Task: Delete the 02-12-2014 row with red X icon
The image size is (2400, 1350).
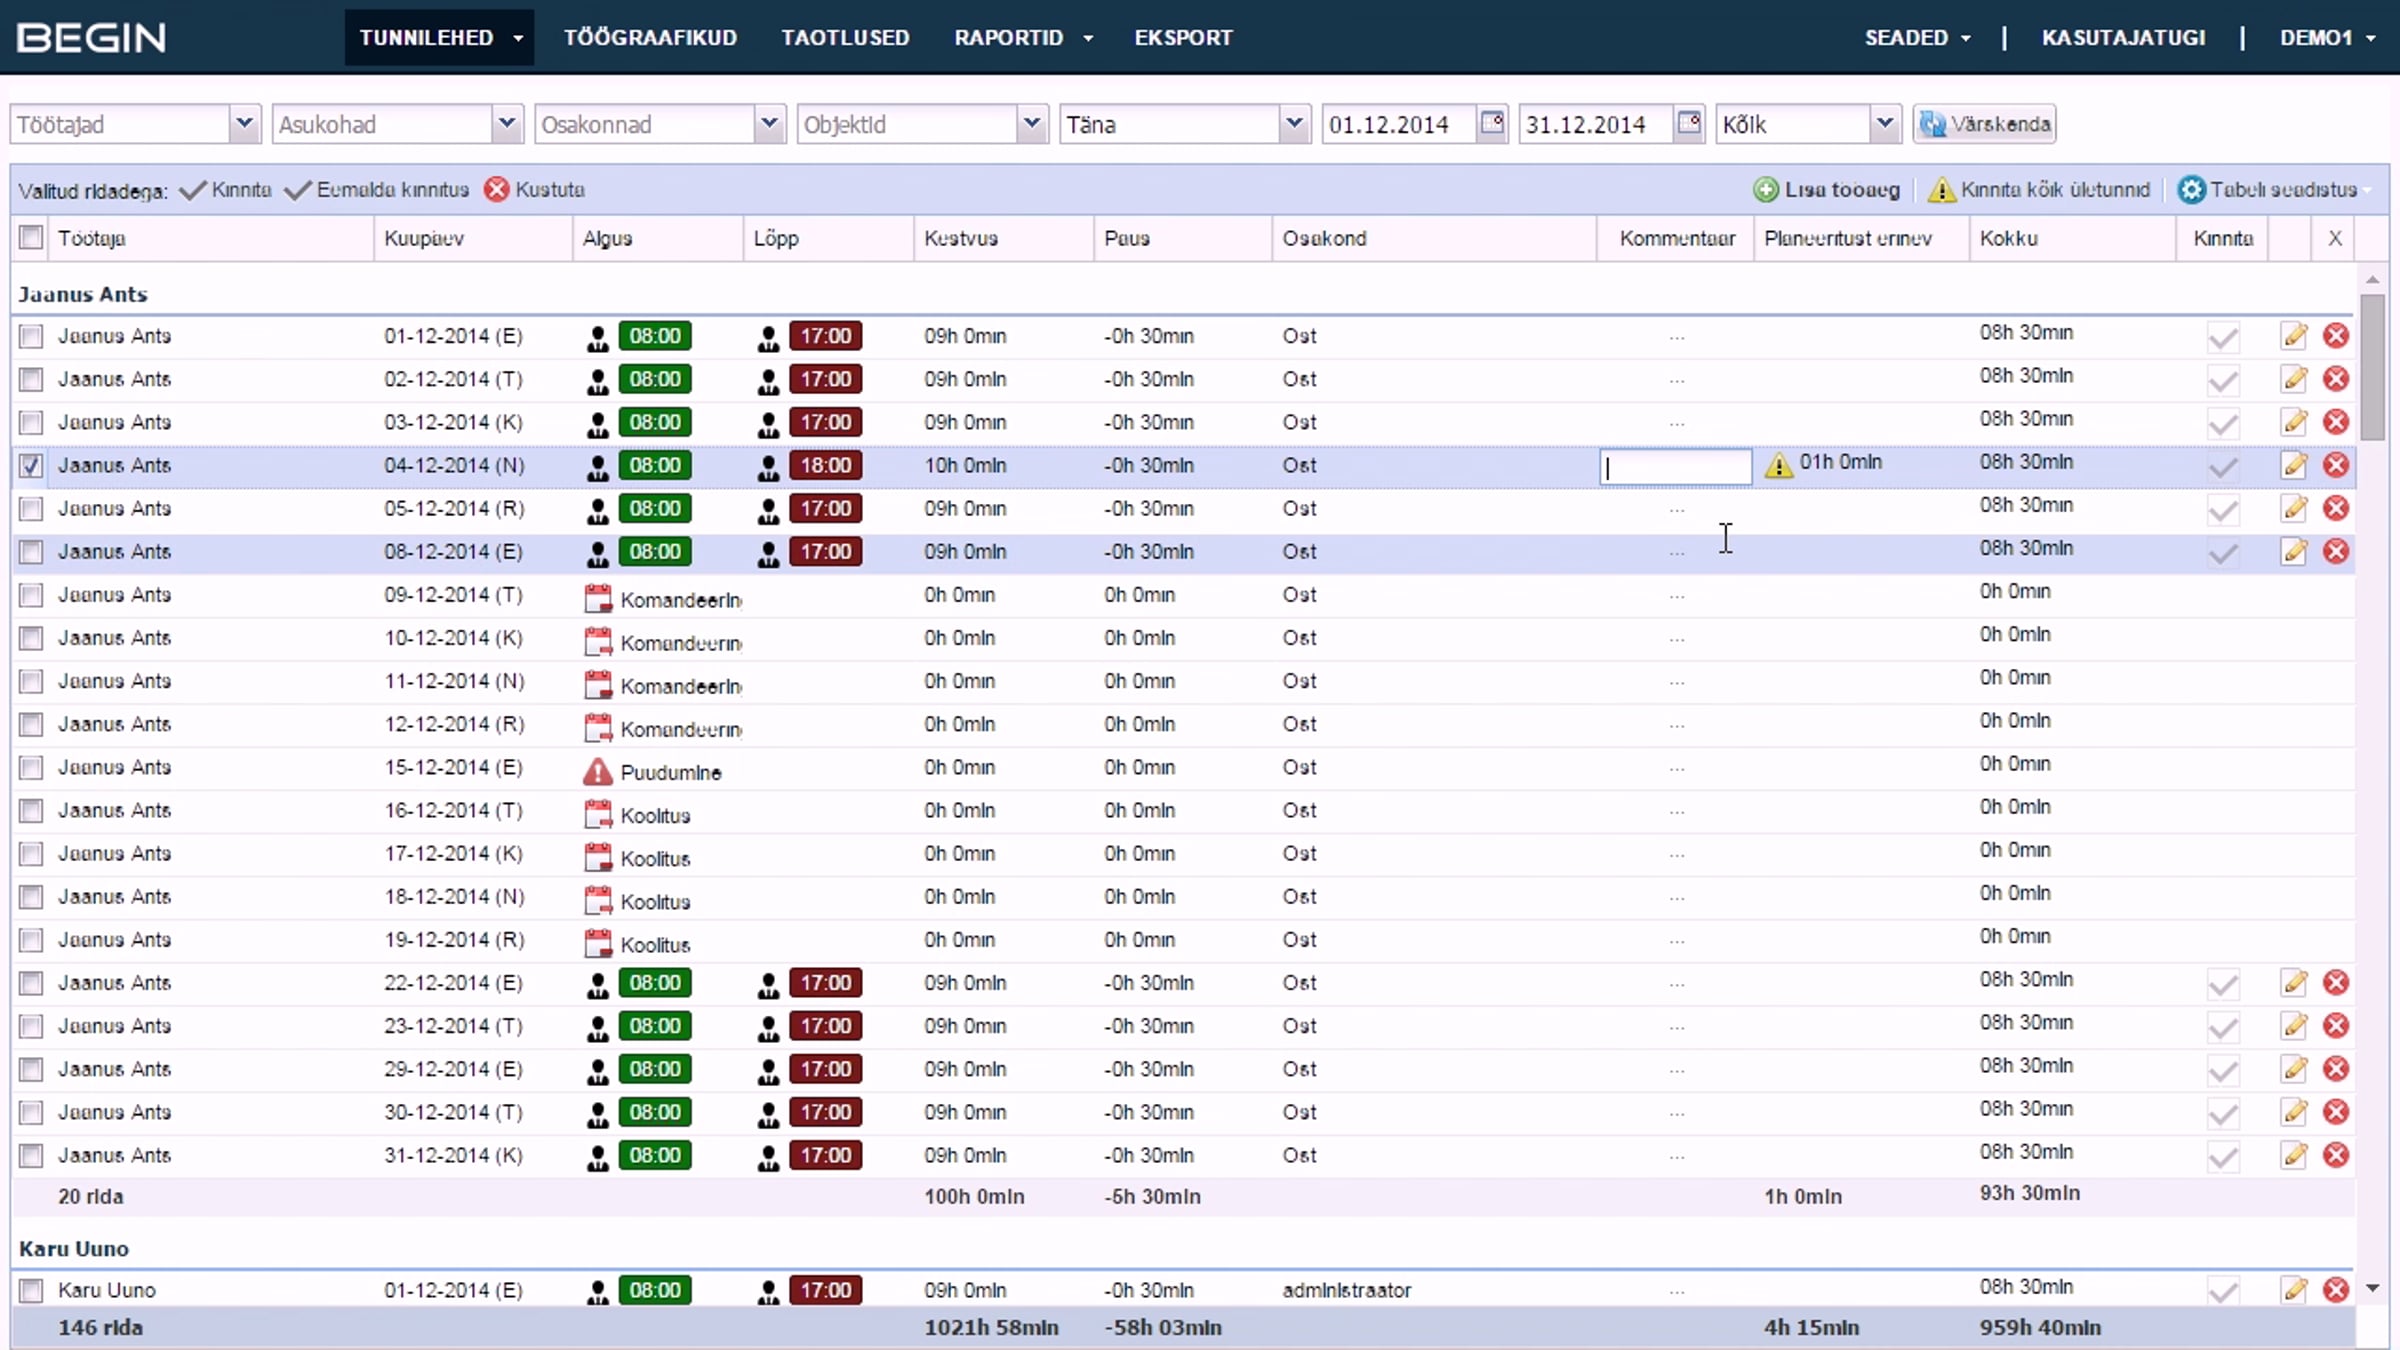Action: [x=2336, y=379]
